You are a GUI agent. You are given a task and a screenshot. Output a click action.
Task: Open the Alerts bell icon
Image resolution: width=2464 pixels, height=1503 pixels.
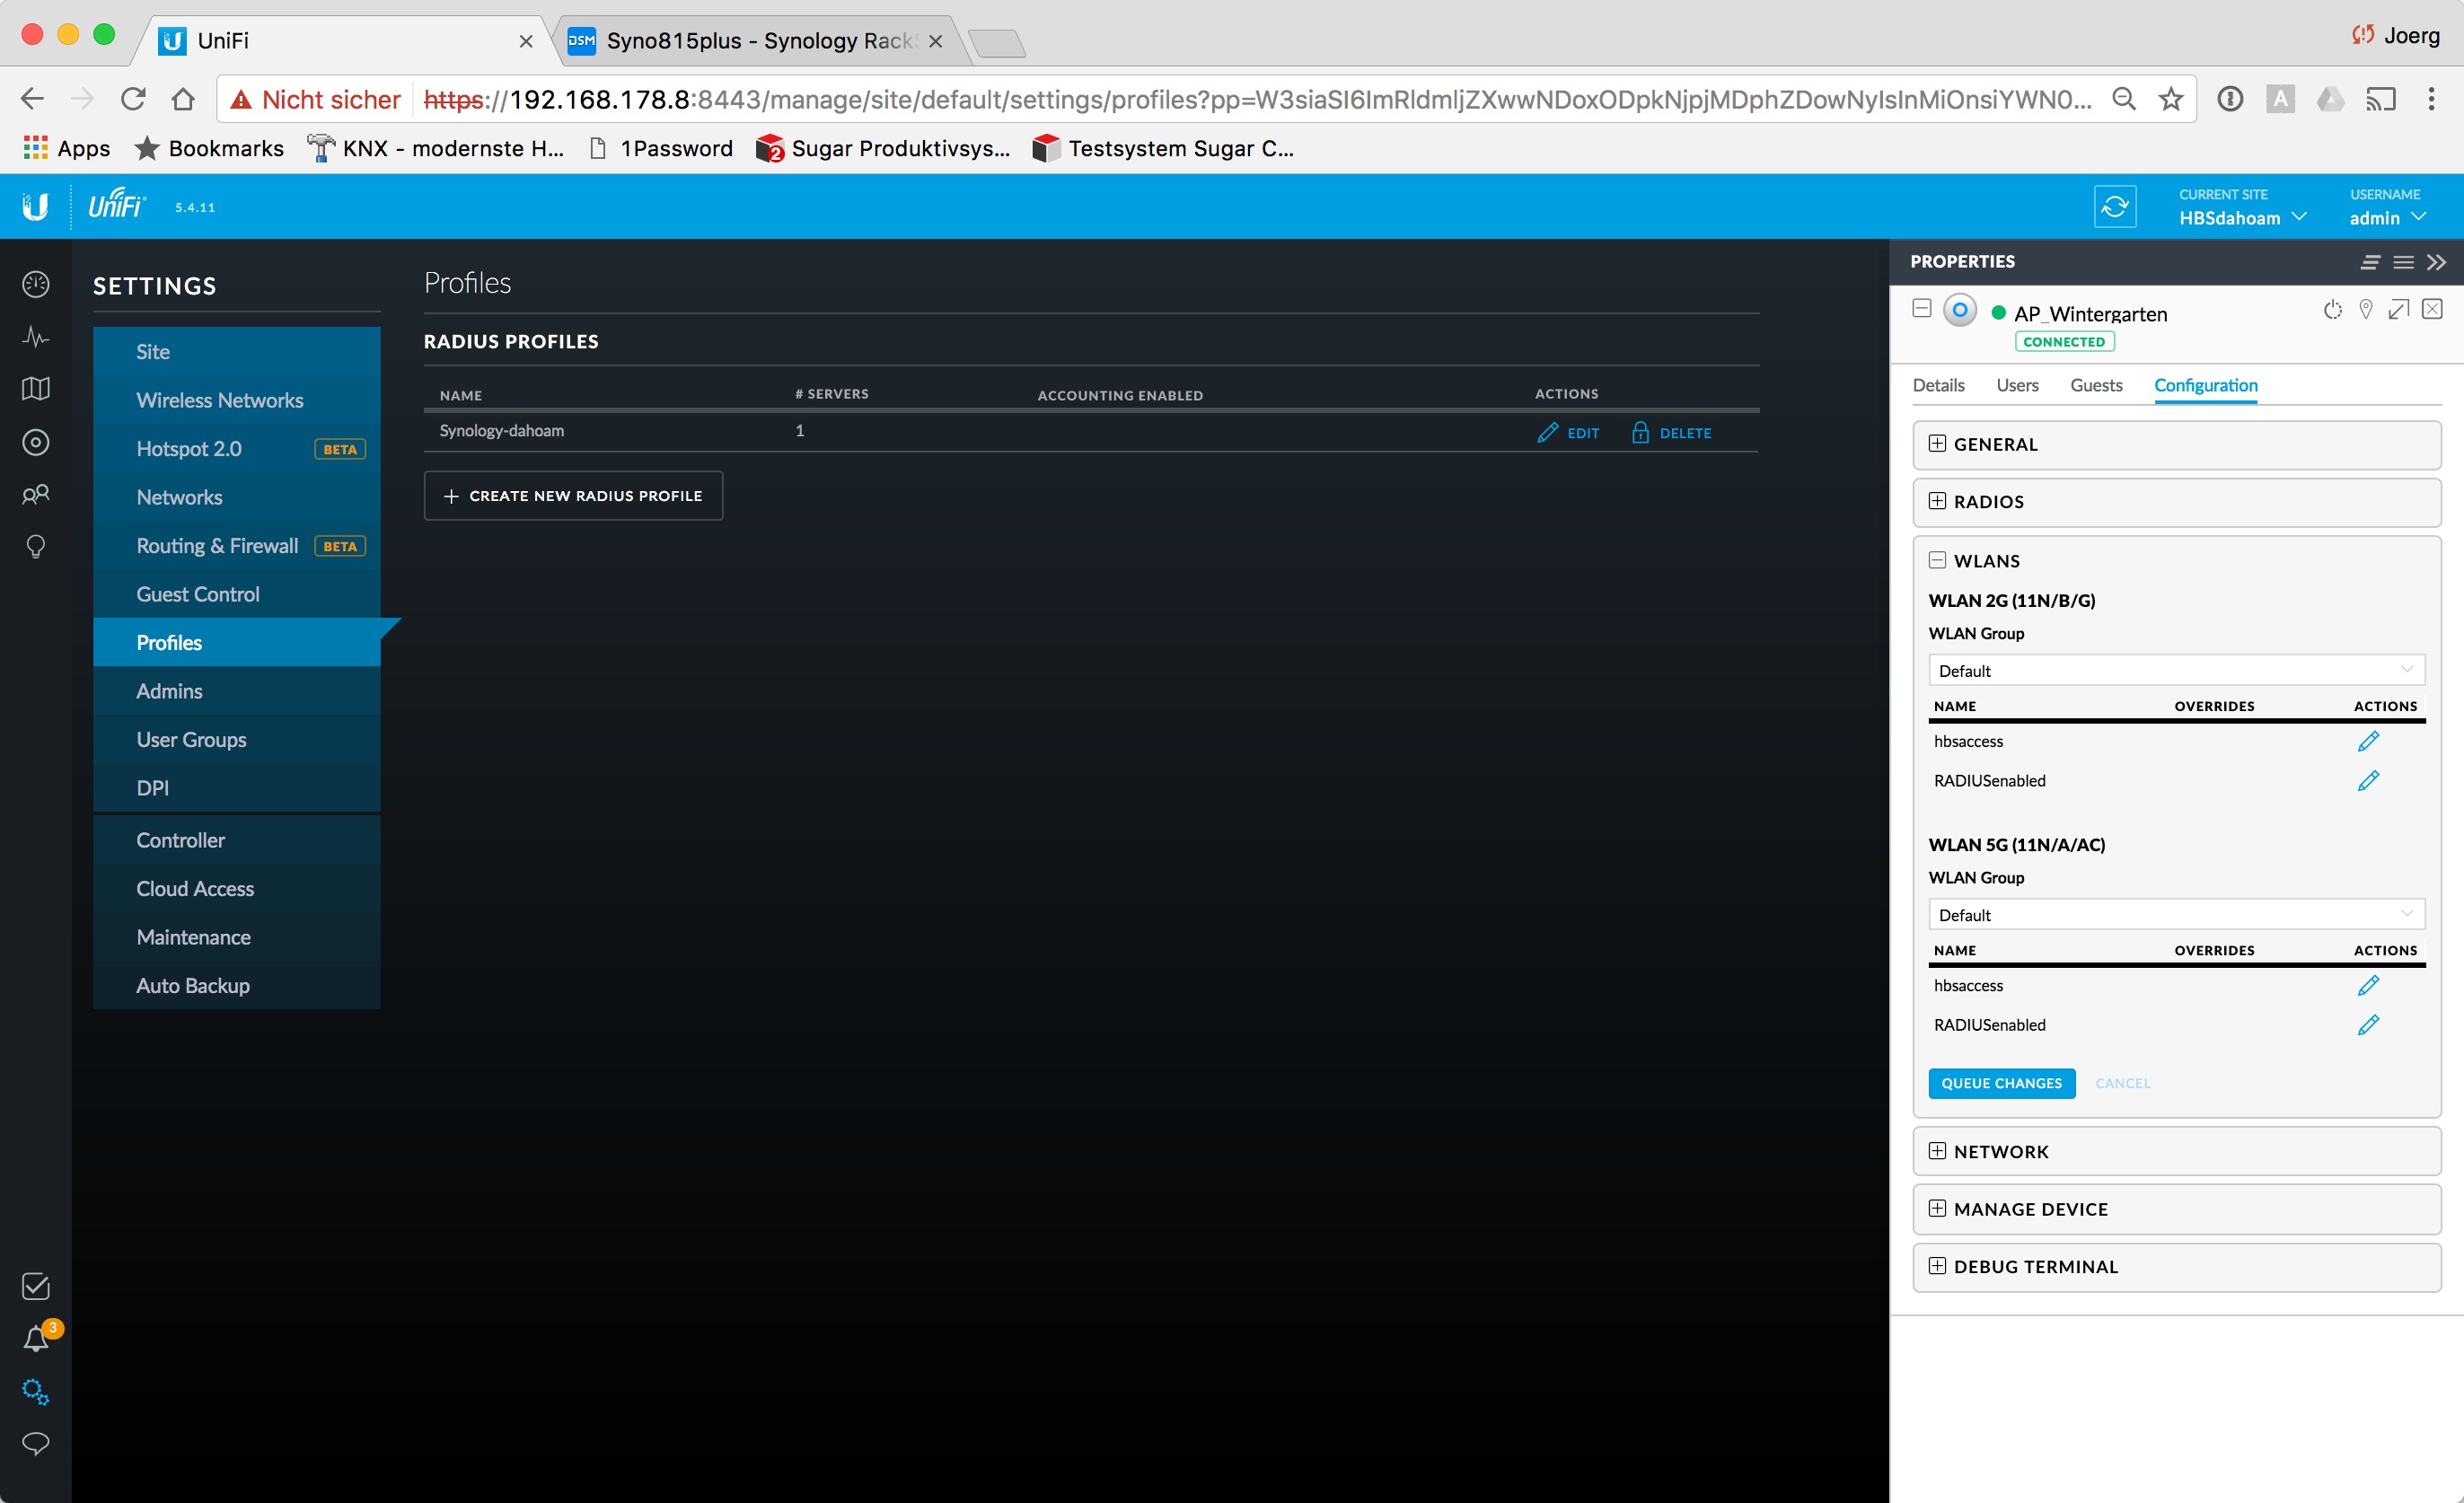36,1339
